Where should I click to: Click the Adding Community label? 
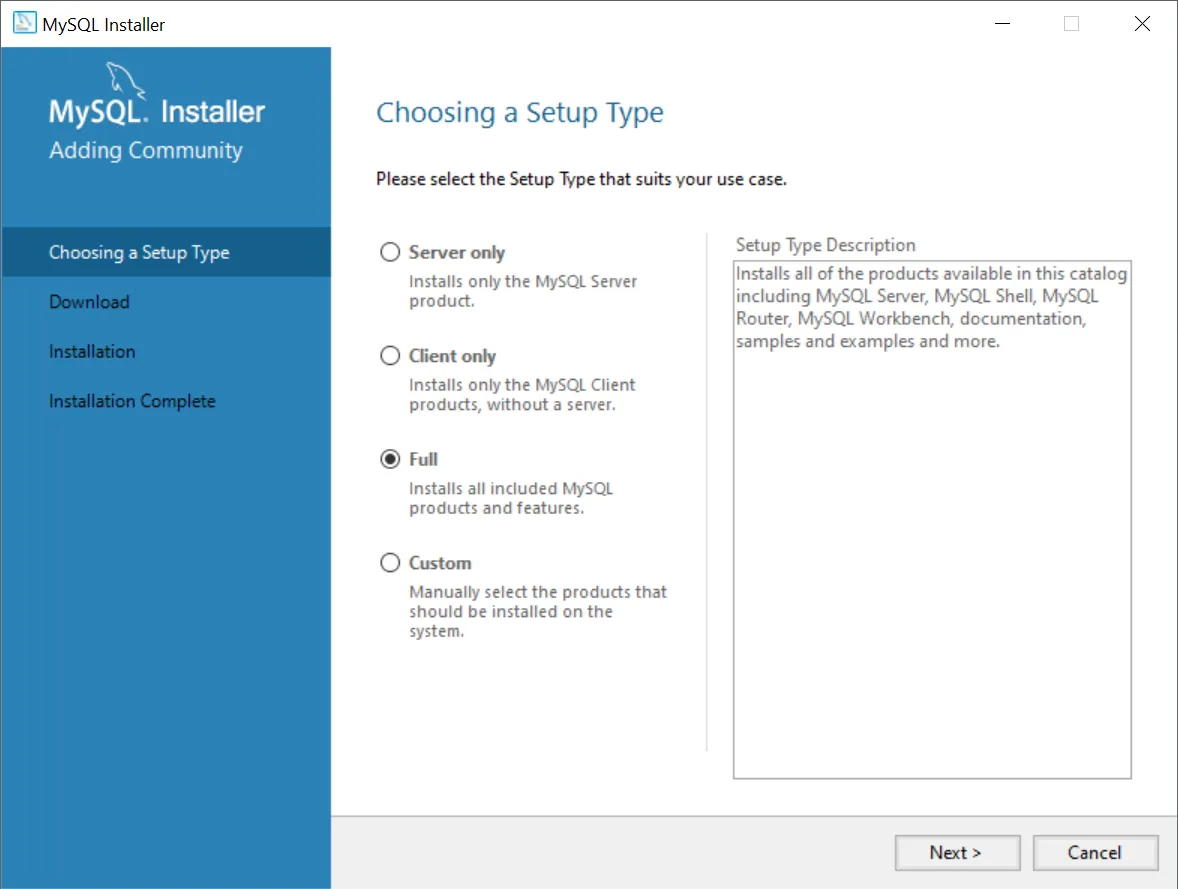[x=145, y=150]
